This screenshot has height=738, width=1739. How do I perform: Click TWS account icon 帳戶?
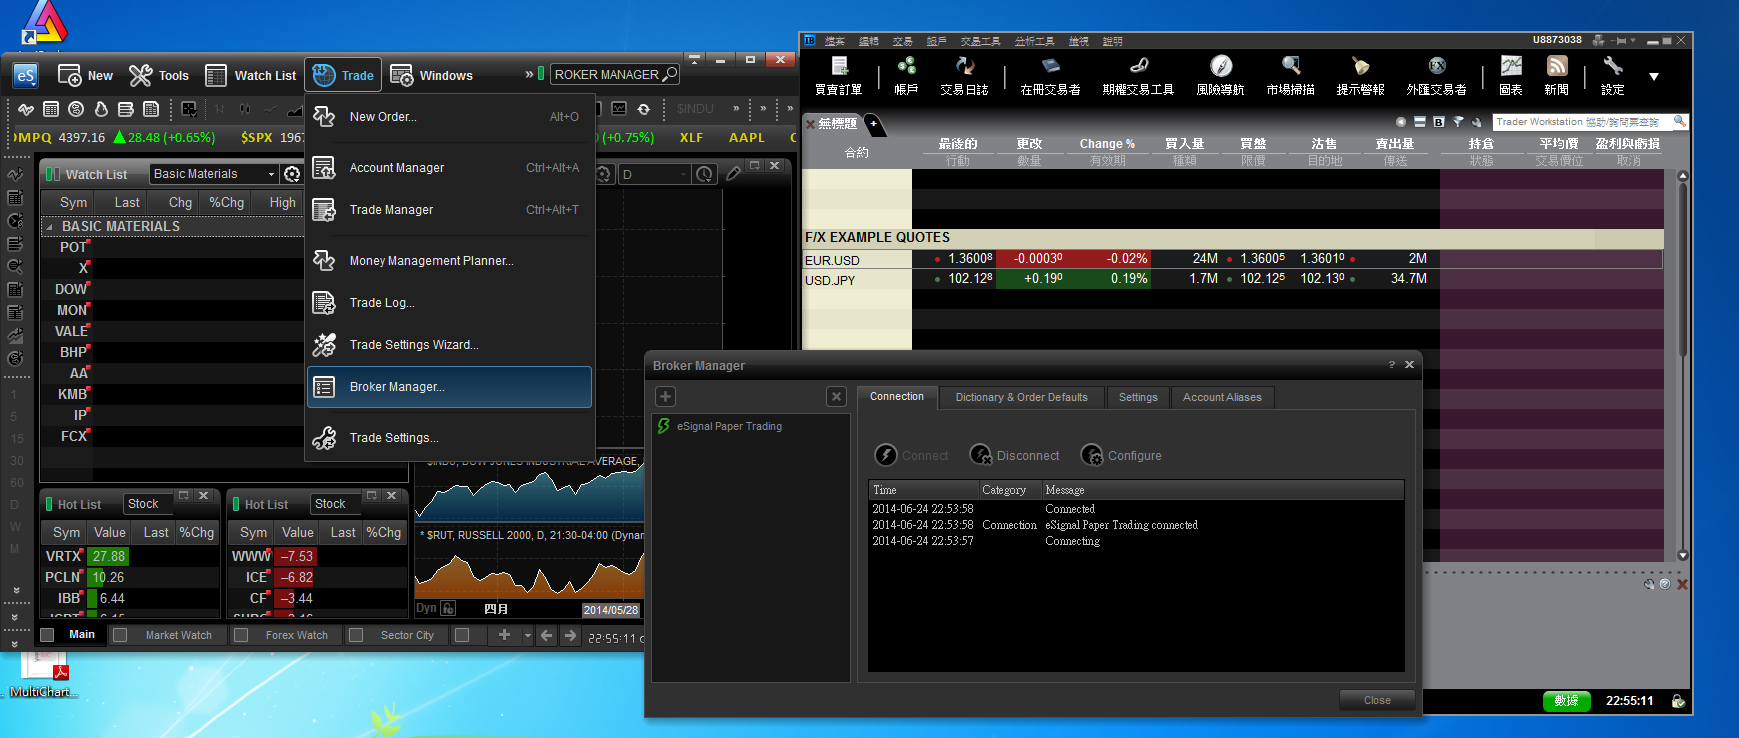[x=906, y=76]
